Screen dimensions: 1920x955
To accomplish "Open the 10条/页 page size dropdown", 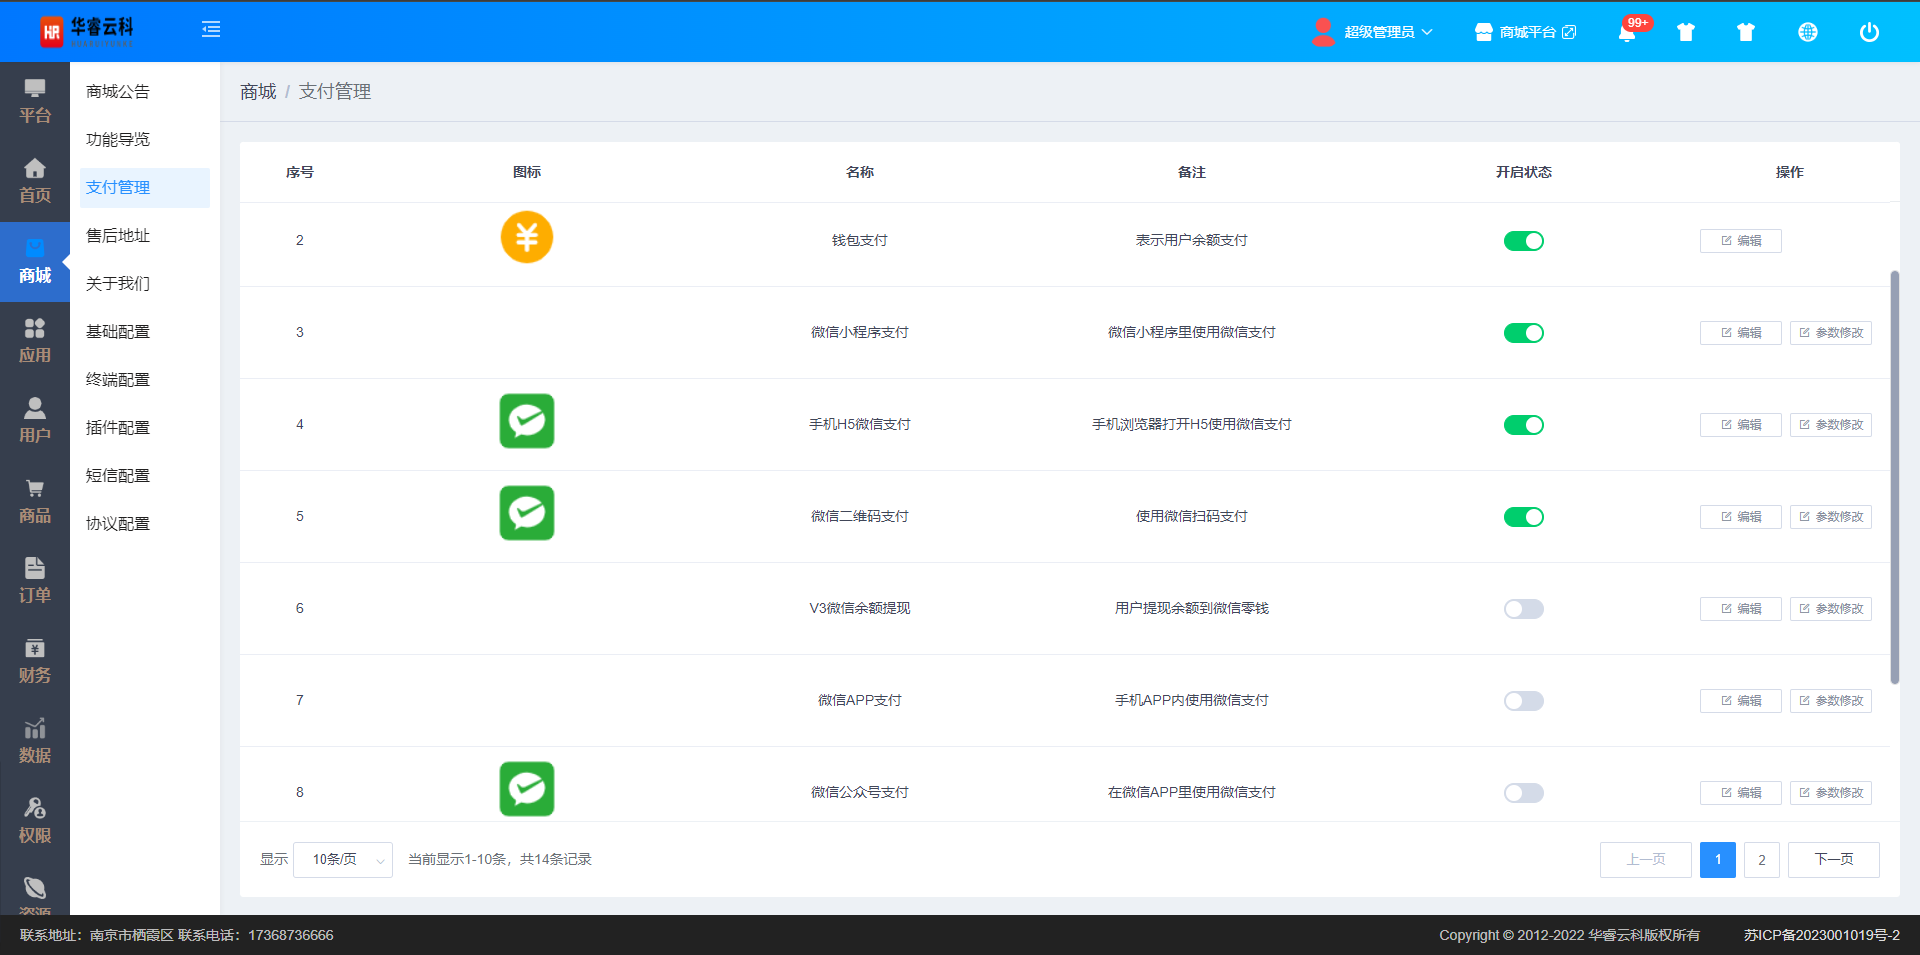I will tap(343, 860).
